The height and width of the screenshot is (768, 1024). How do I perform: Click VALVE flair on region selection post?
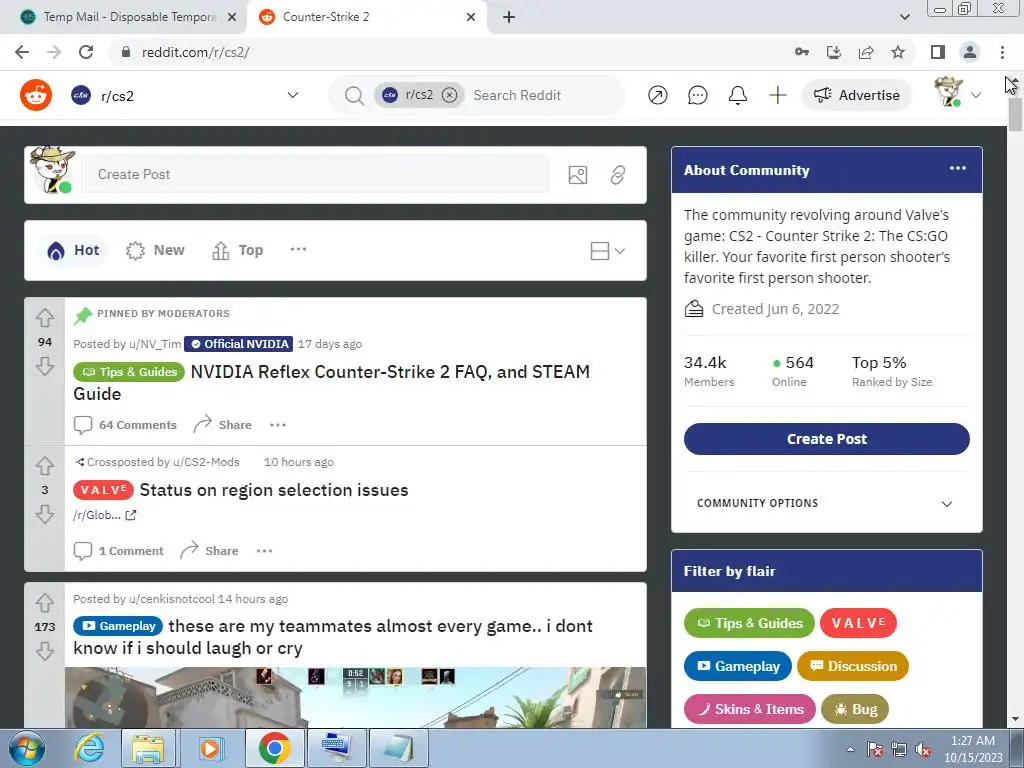[x=103, y=490]
